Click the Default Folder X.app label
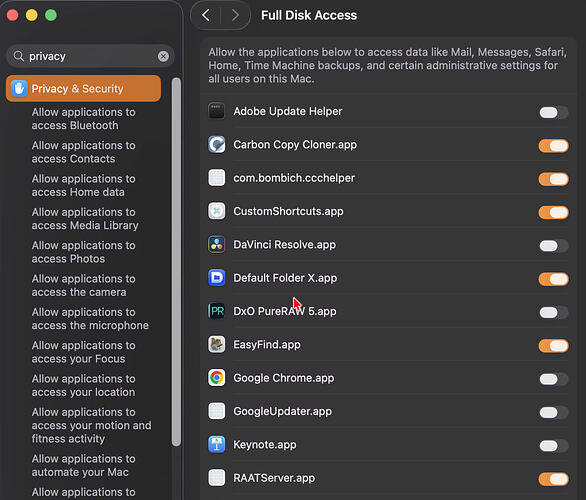Viewport: 586px width, 500px height. point(285,278)
